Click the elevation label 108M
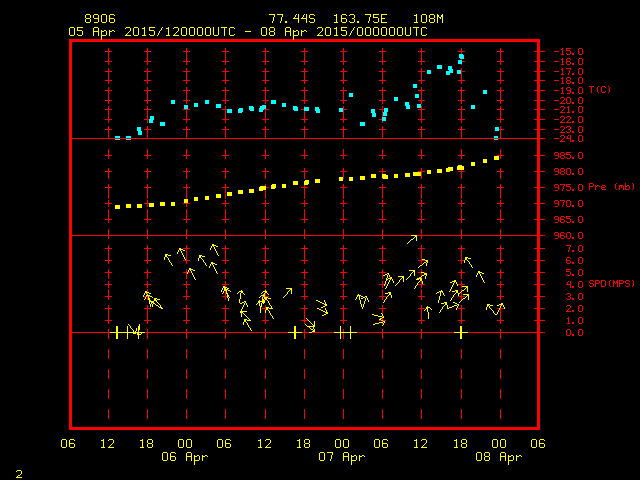 point(428,19)
